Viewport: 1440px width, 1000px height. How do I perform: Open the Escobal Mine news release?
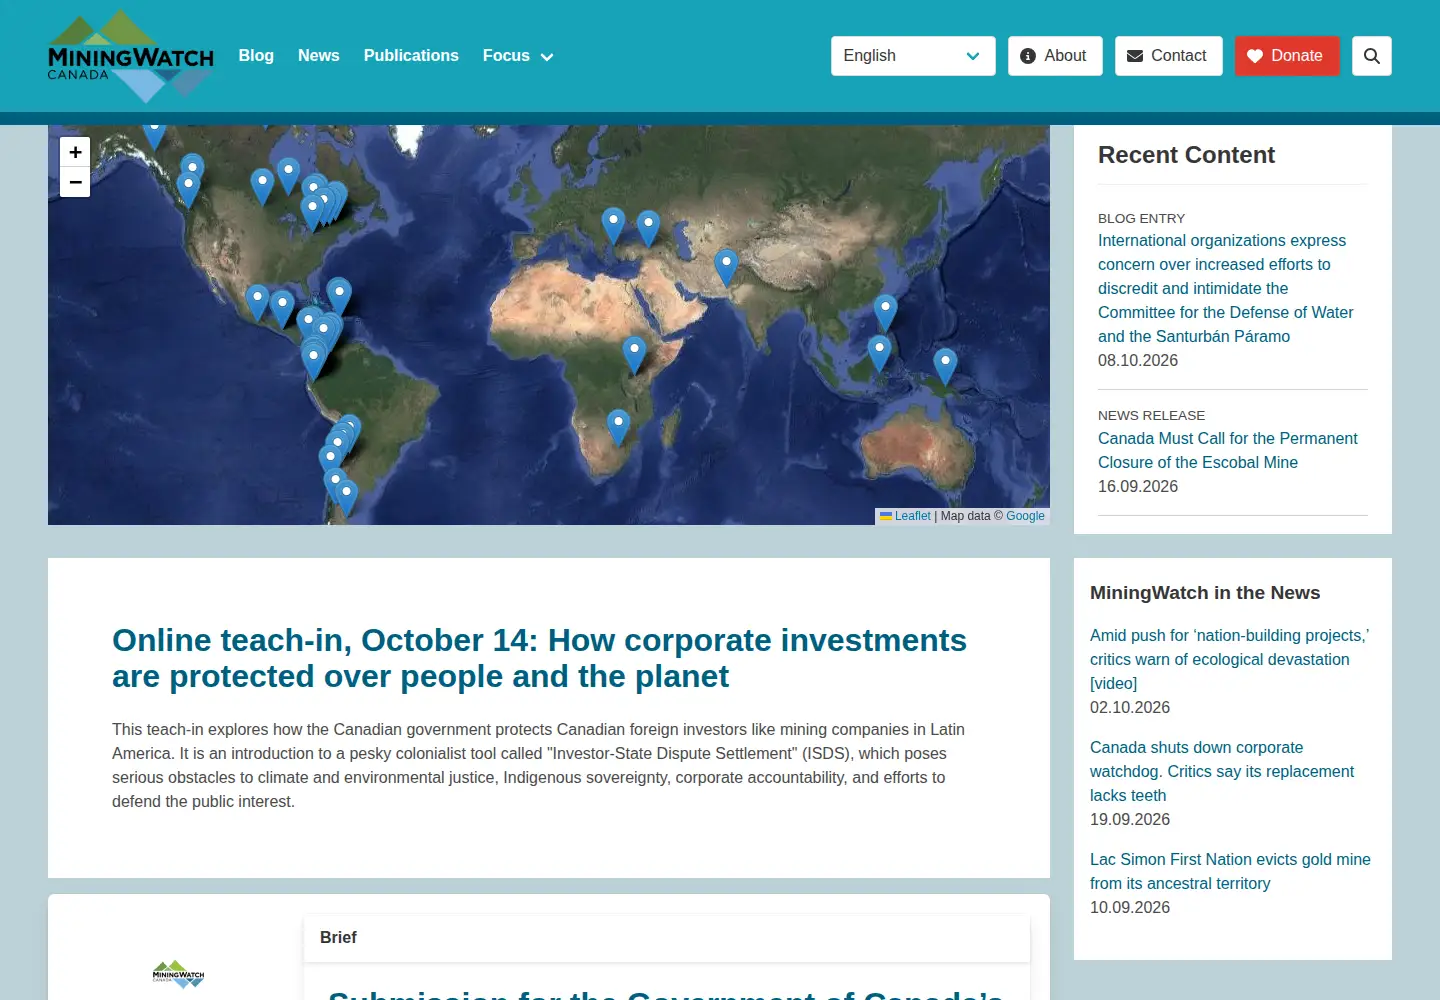(1228, 450)
